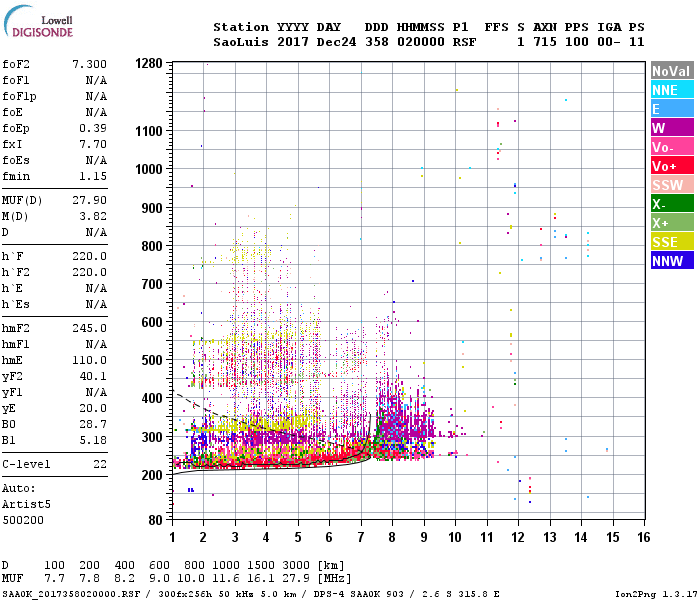
Task: Select the SSE legend swatch
Action: coord(672,242)
